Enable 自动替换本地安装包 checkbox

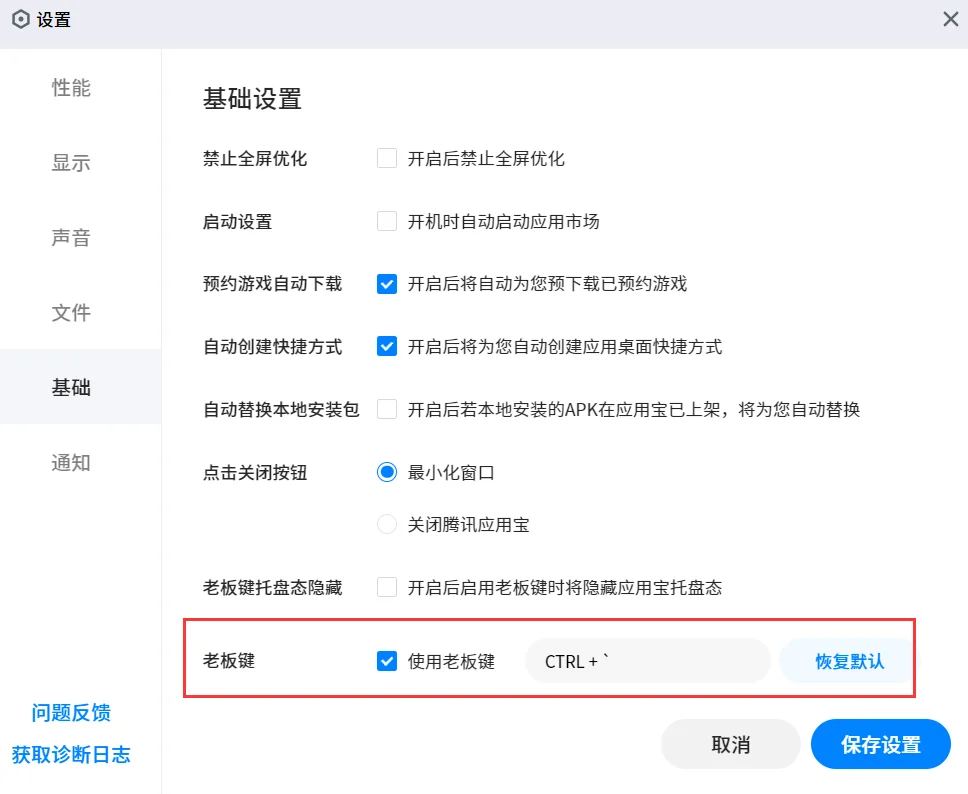click(x=387, y=408)
